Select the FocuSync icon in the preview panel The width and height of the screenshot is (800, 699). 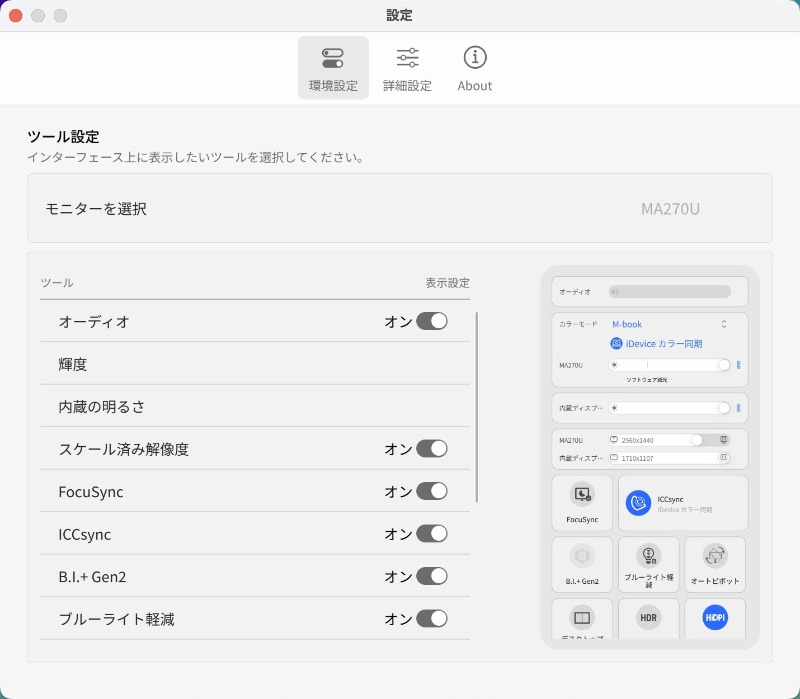581,502
